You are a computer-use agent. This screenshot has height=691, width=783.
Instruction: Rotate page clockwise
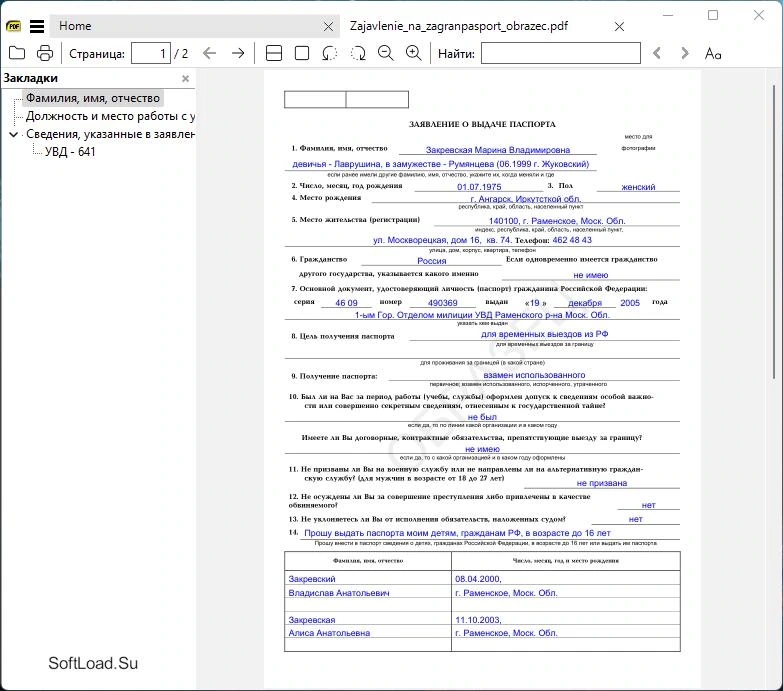[358, 53]
